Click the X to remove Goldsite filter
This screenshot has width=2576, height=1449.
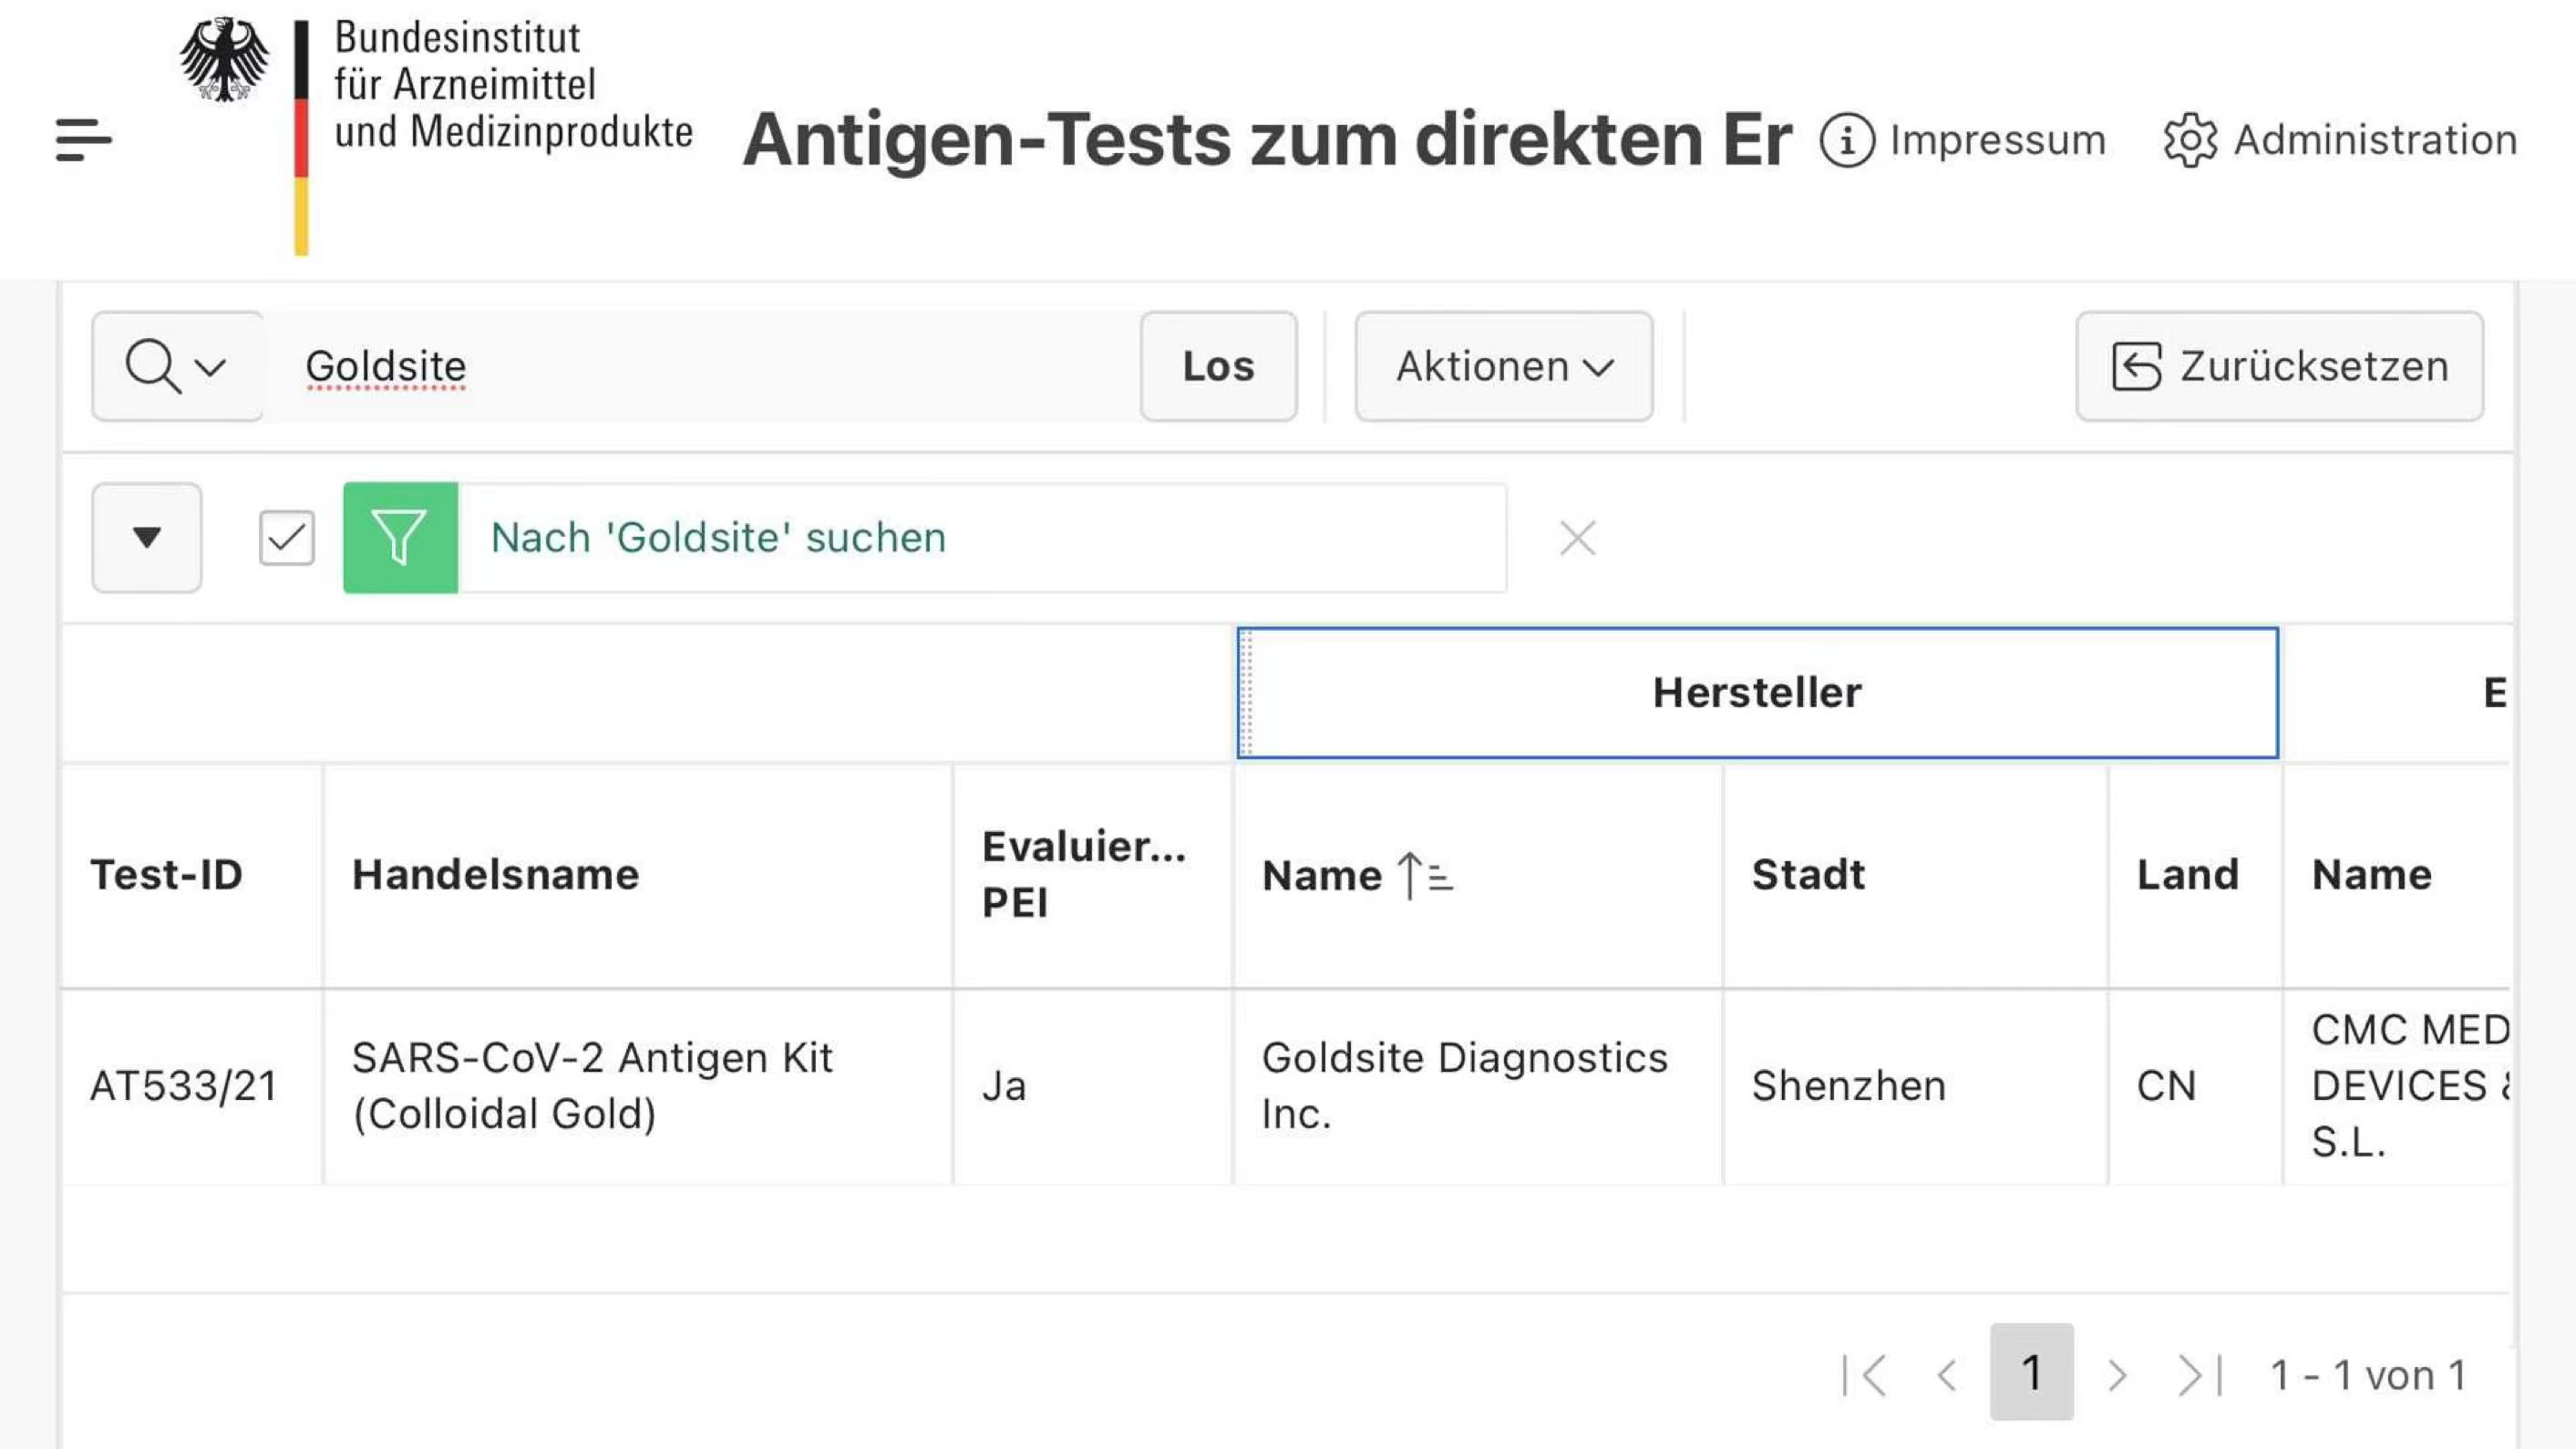(1574, 538)
